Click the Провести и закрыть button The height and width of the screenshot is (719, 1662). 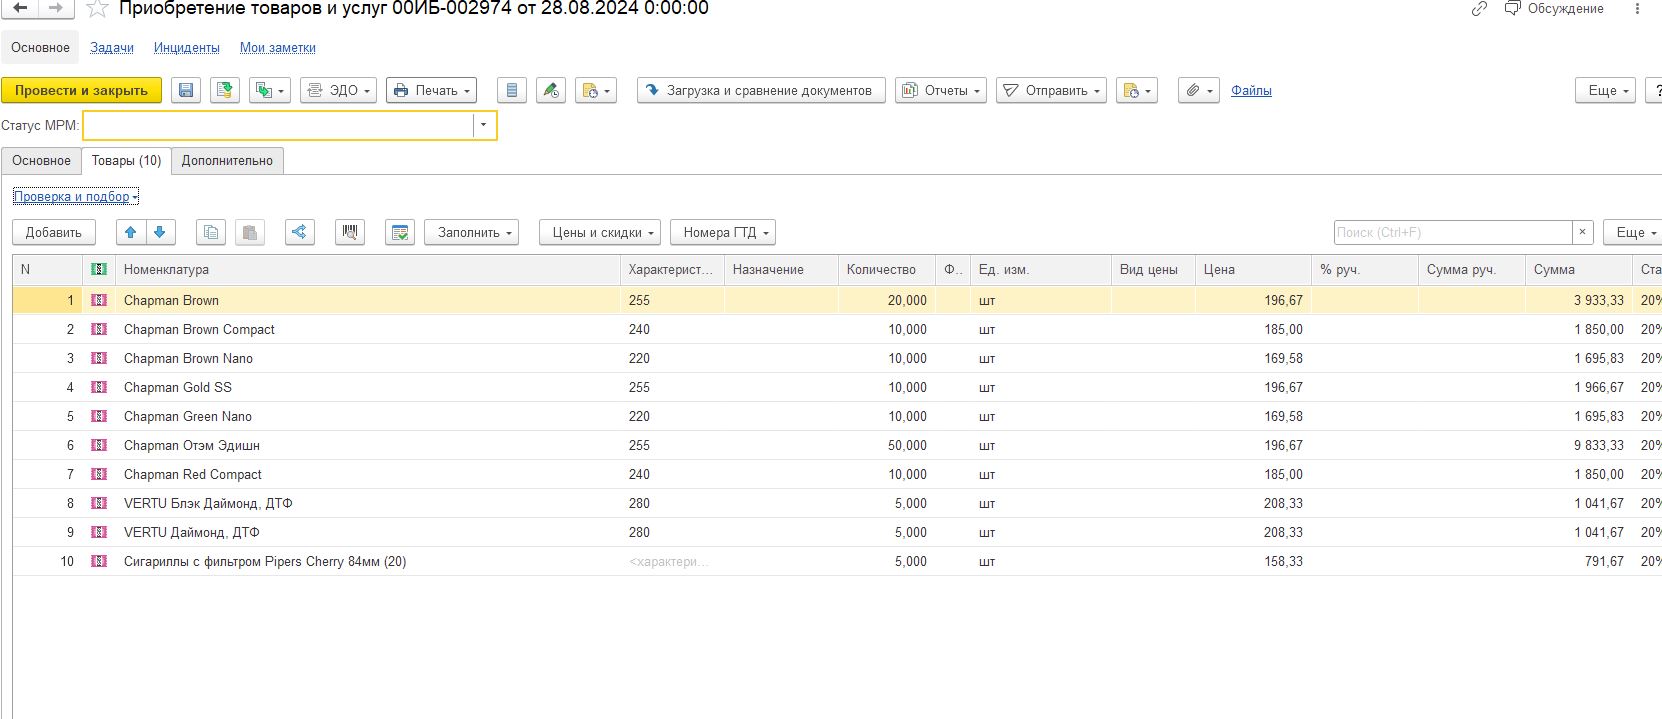[81, 90]
